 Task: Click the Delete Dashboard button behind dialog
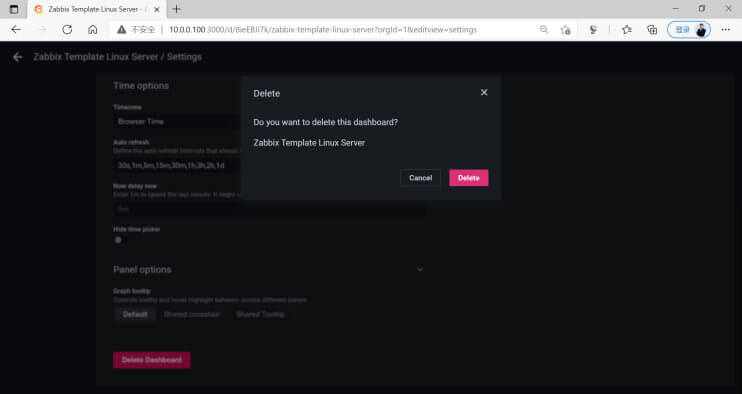click(151, 360)
